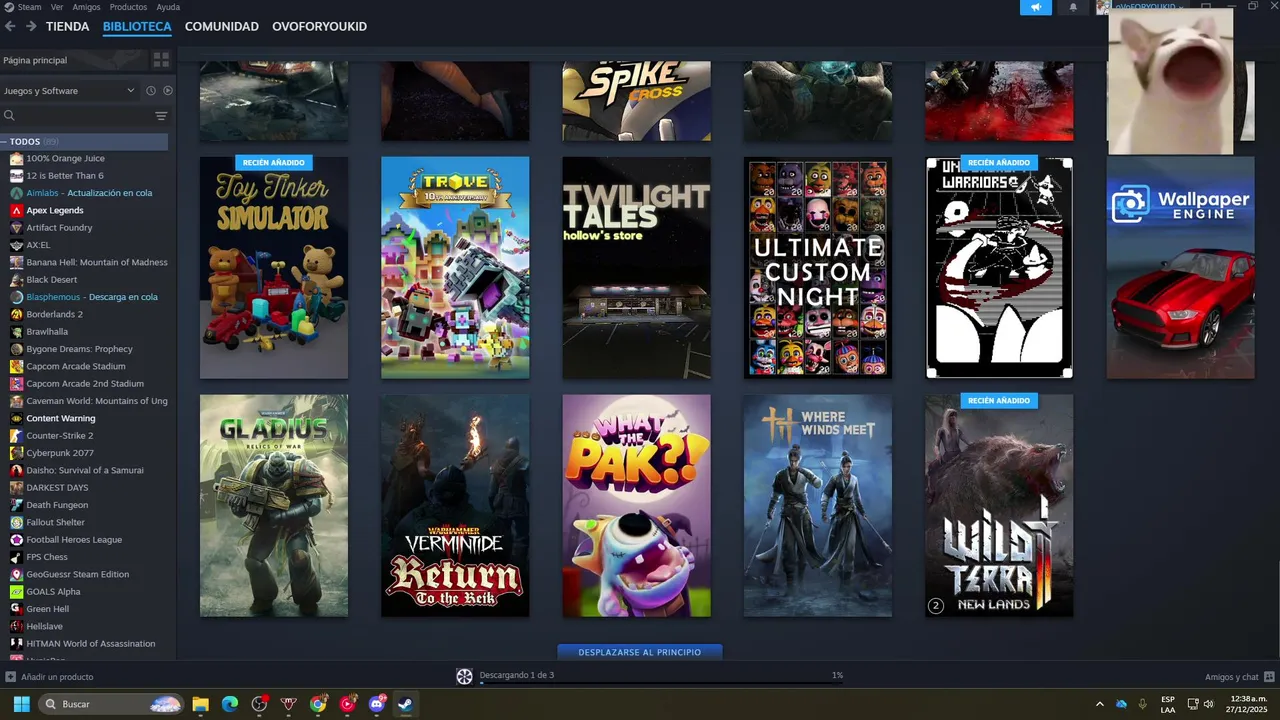Viewport: 1280px width, 720px height.
Task: Open the Wild Terra II New Lands cover
Action: 999,506
